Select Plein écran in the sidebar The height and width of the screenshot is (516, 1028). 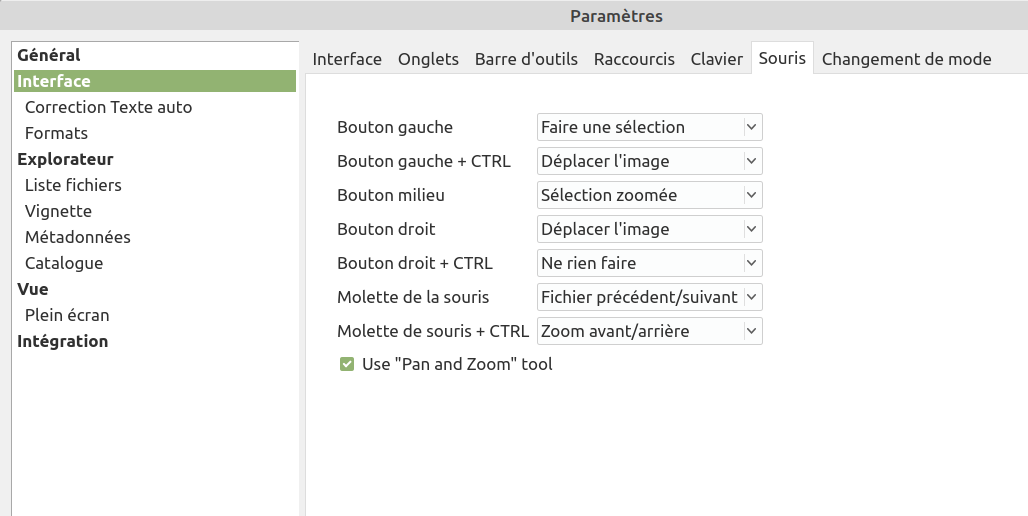coord(67,315)
